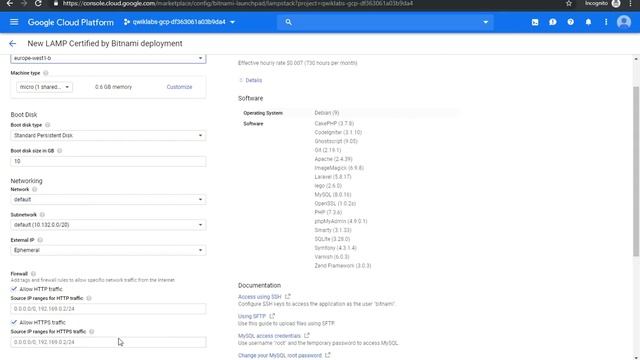Show help for External IP
This screenshot has height=360, width=640.
coord(40,240)
